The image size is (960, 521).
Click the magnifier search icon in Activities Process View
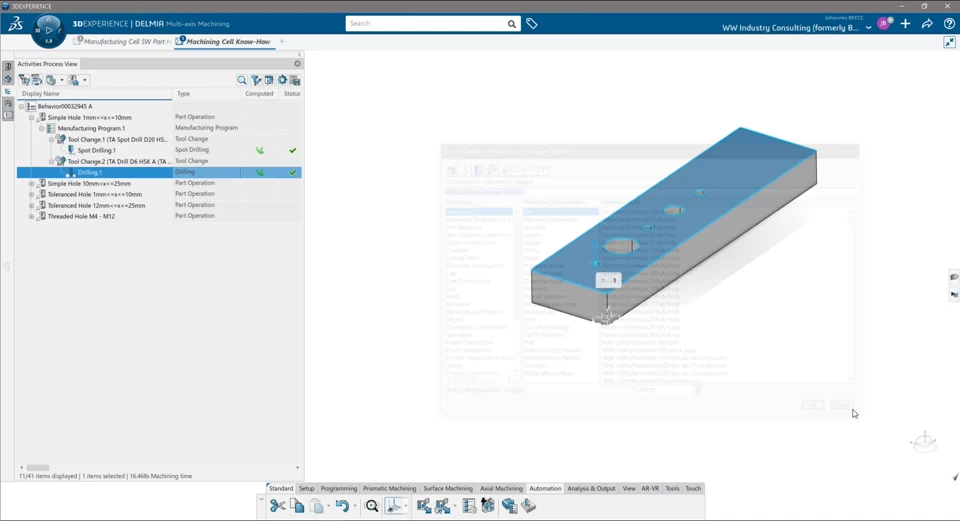(242, 80)
